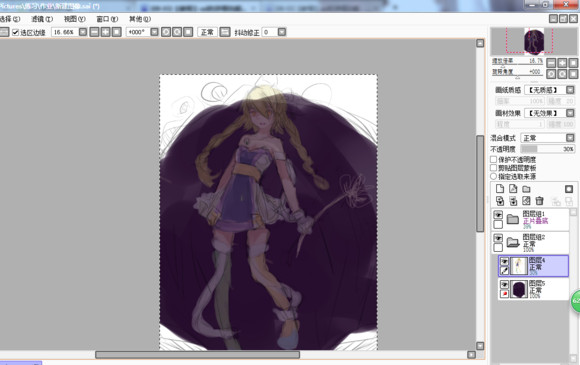Click the clear layer icon
580x365 pixels.
(x=526, y=201)
